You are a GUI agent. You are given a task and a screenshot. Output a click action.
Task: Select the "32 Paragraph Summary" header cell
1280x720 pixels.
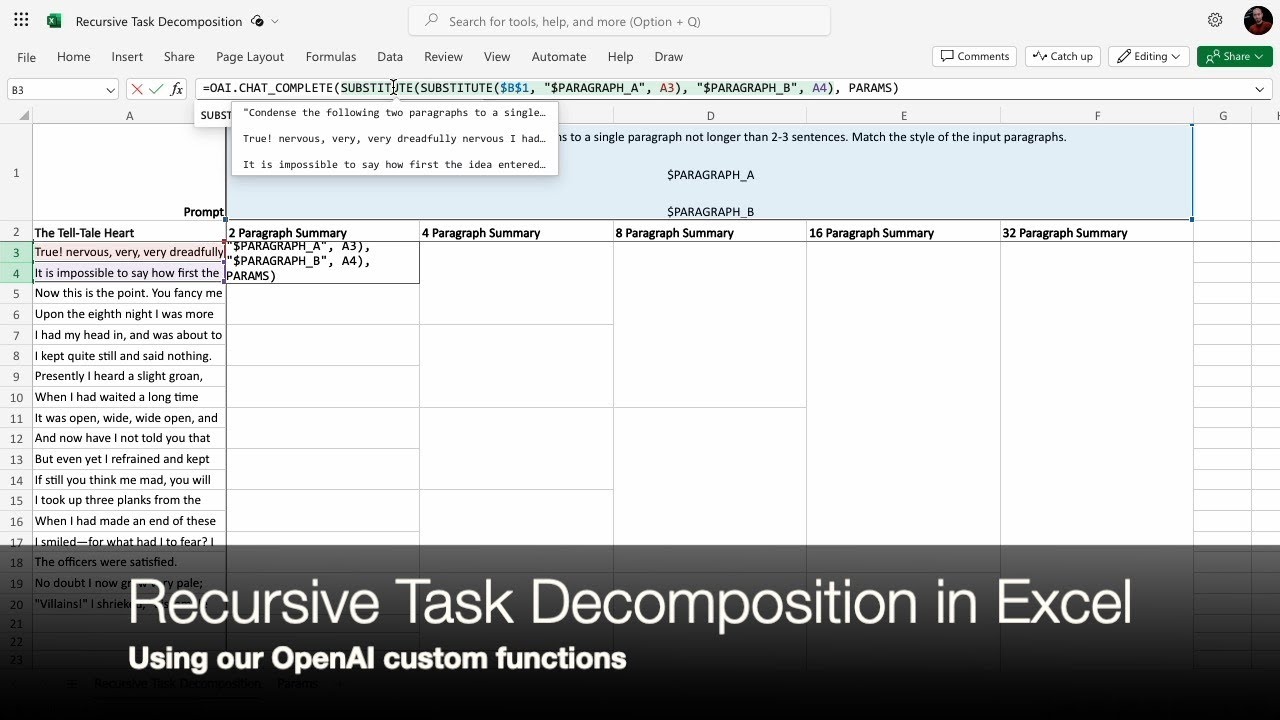pyautogui.click(x=1097, y=232)
